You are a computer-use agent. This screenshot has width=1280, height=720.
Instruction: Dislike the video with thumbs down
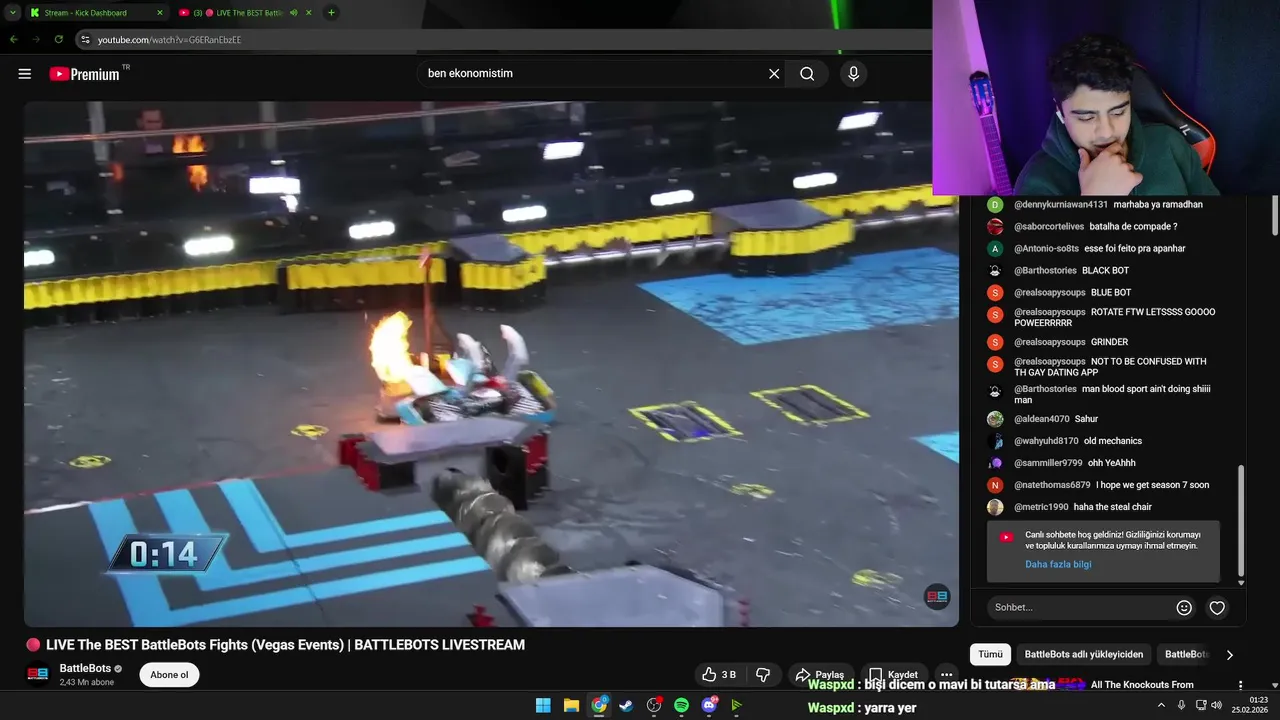(x=763, y=675)
